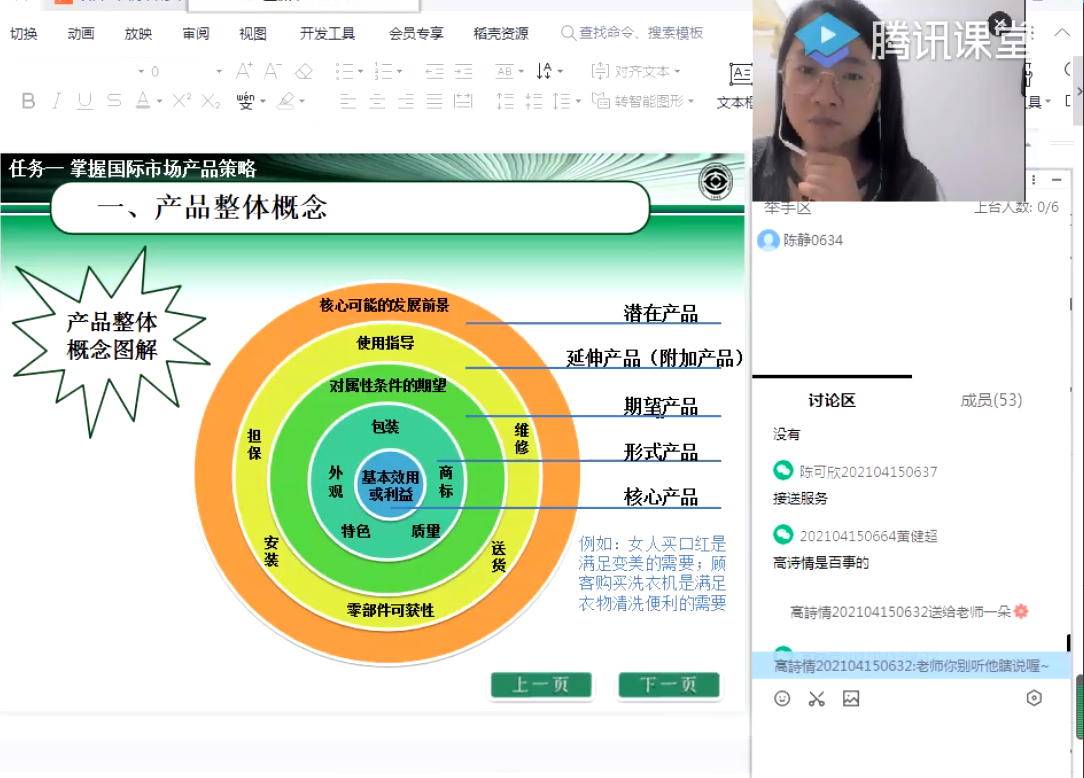Viewport: 1084px width, 778px height.
Task: Apply superscript X² formatting
Action: (181, 101)
